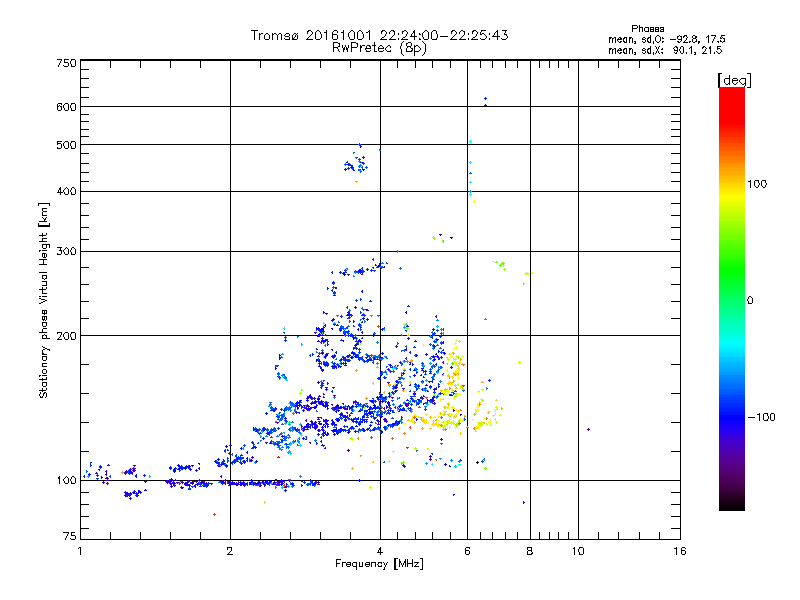
Task: Click the y-axis tick label '300'
Action: (66, 252)
